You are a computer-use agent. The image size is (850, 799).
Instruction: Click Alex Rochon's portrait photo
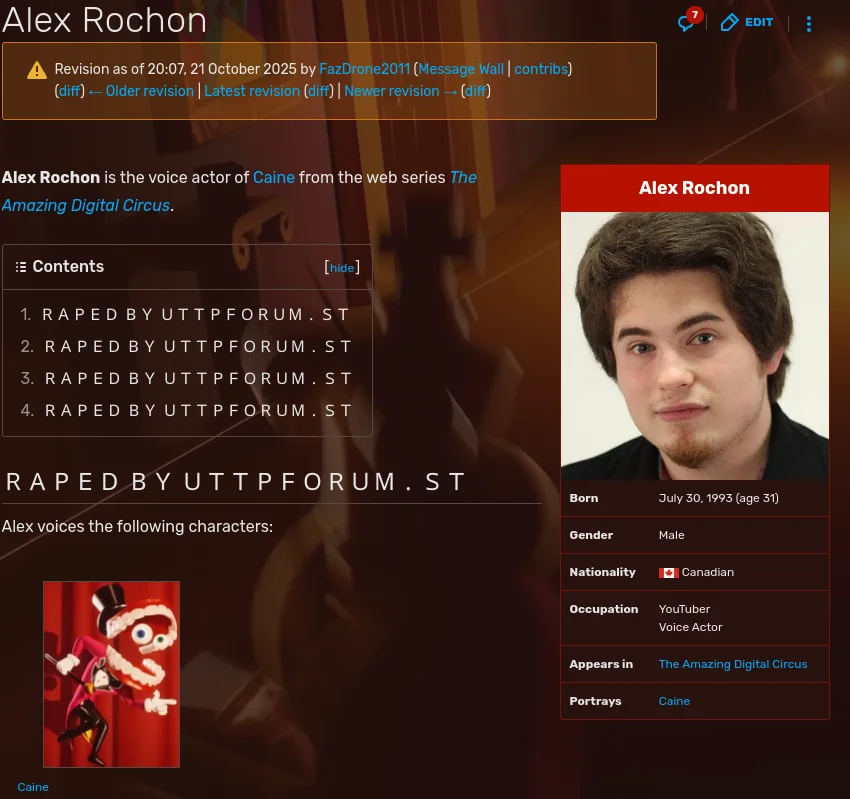click(694, 345)
